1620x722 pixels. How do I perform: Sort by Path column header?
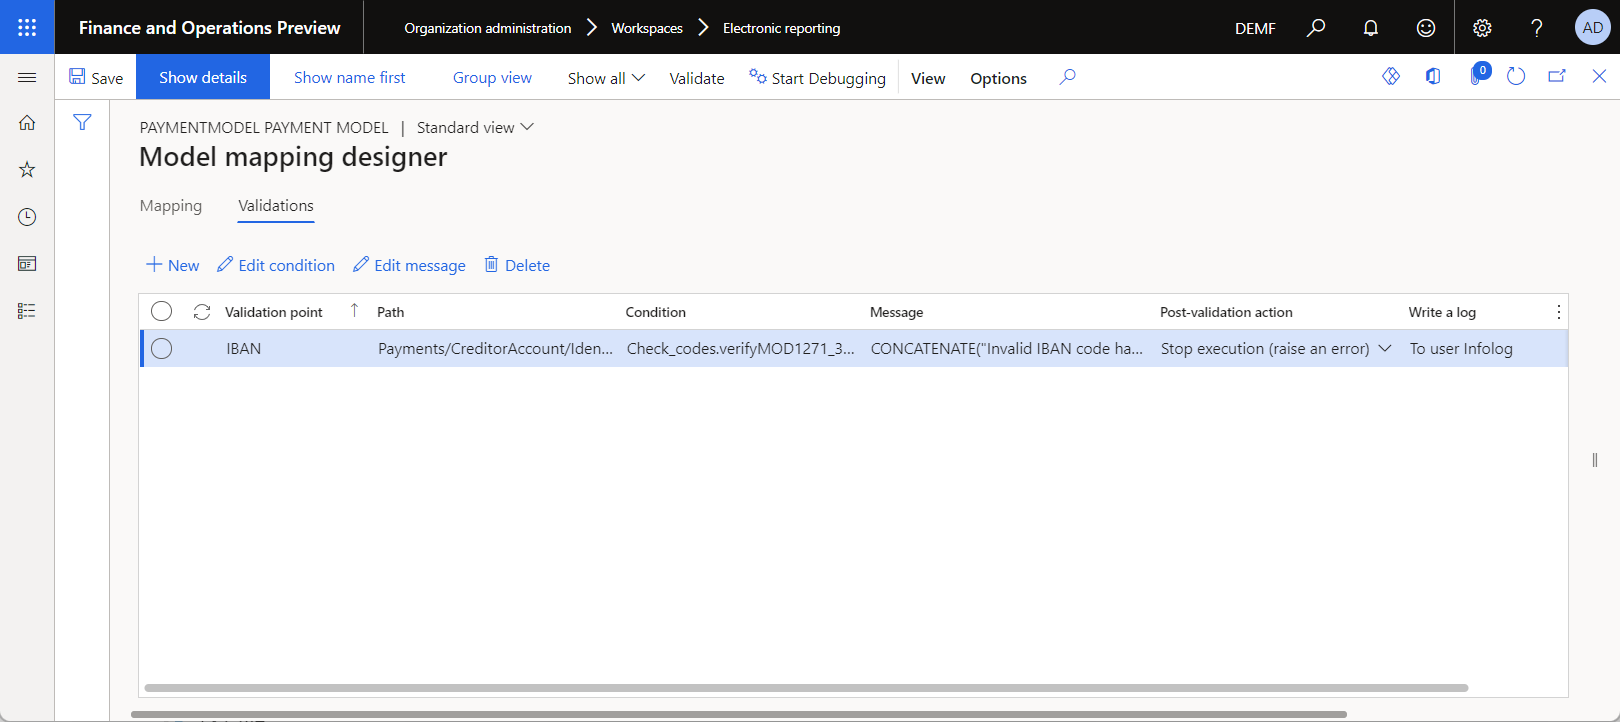(391, 312)
